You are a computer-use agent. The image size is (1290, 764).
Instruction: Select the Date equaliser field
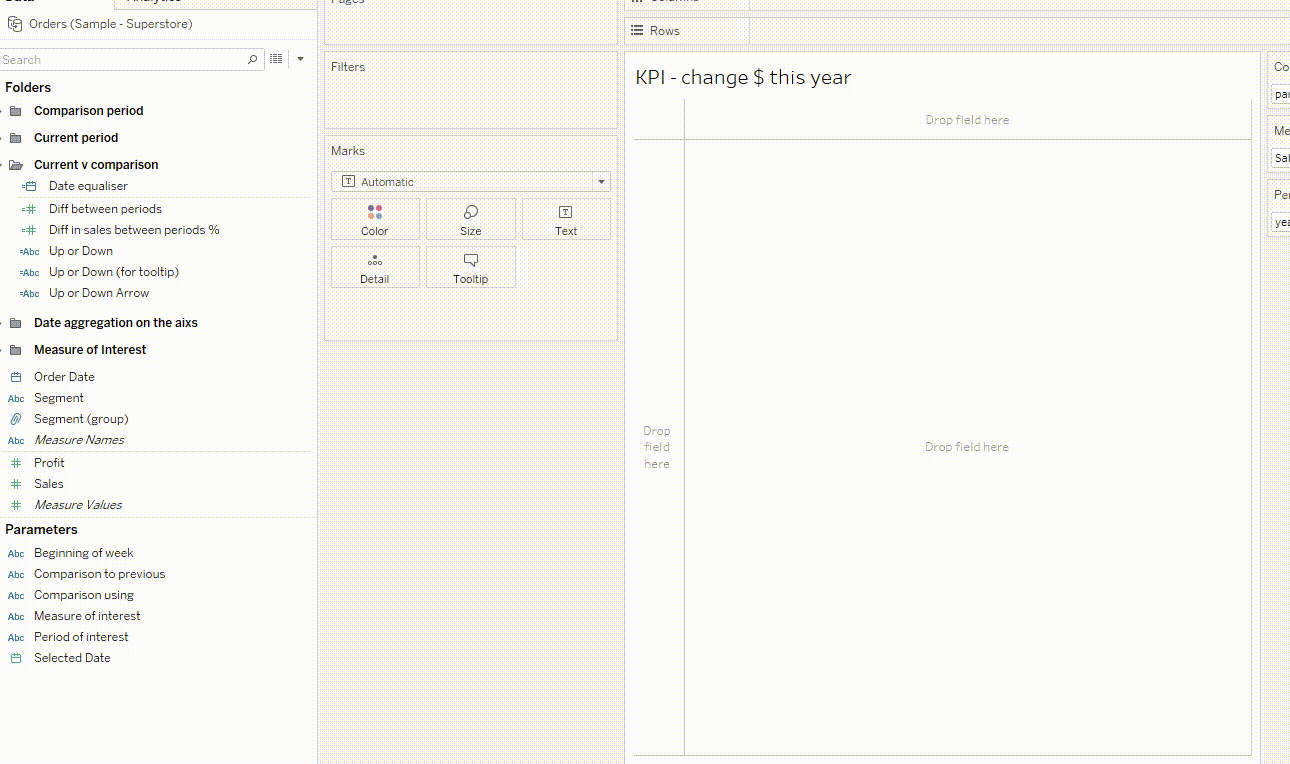(x=88, y=186)
